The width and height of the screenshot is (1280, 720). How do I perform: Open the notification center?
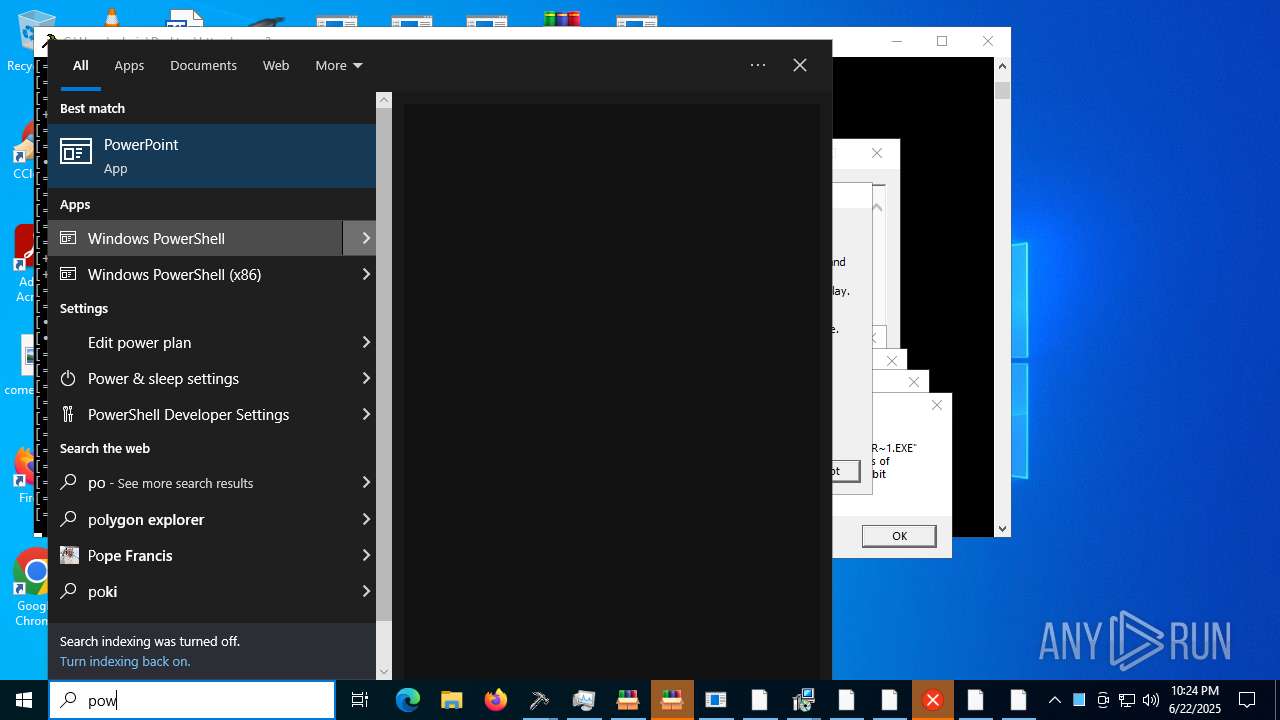1247,700
